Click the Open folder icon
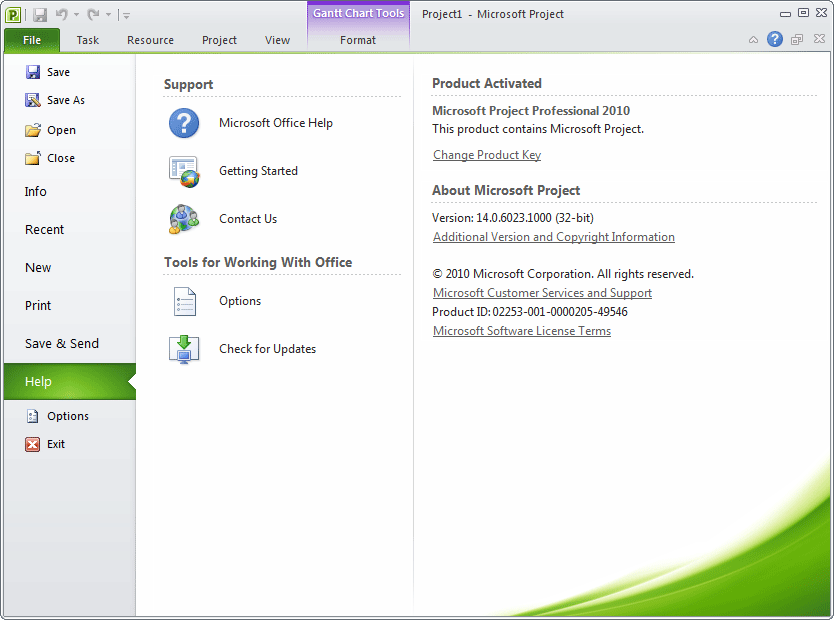 point(33,130)
